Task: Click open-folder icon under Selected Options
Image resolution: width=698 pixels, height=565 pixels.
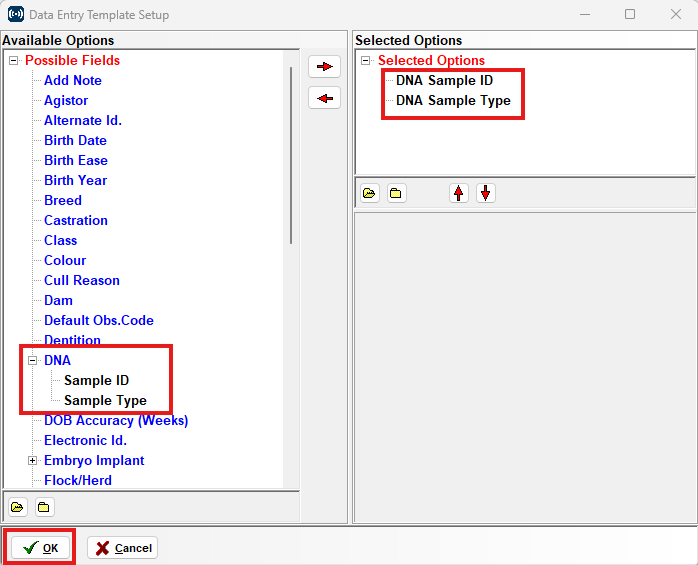Action: click(369, 193)
